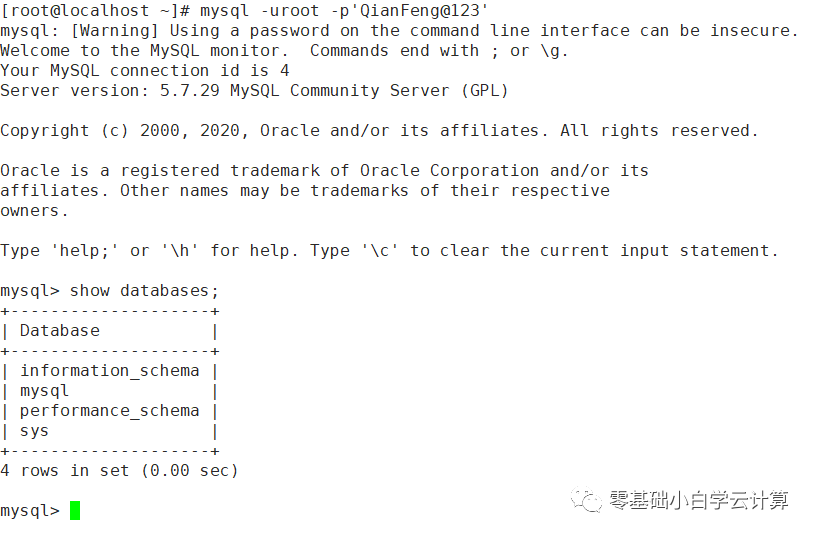Click the Database column header
Screen dimensions: 815x536
(x=60, y=331)
